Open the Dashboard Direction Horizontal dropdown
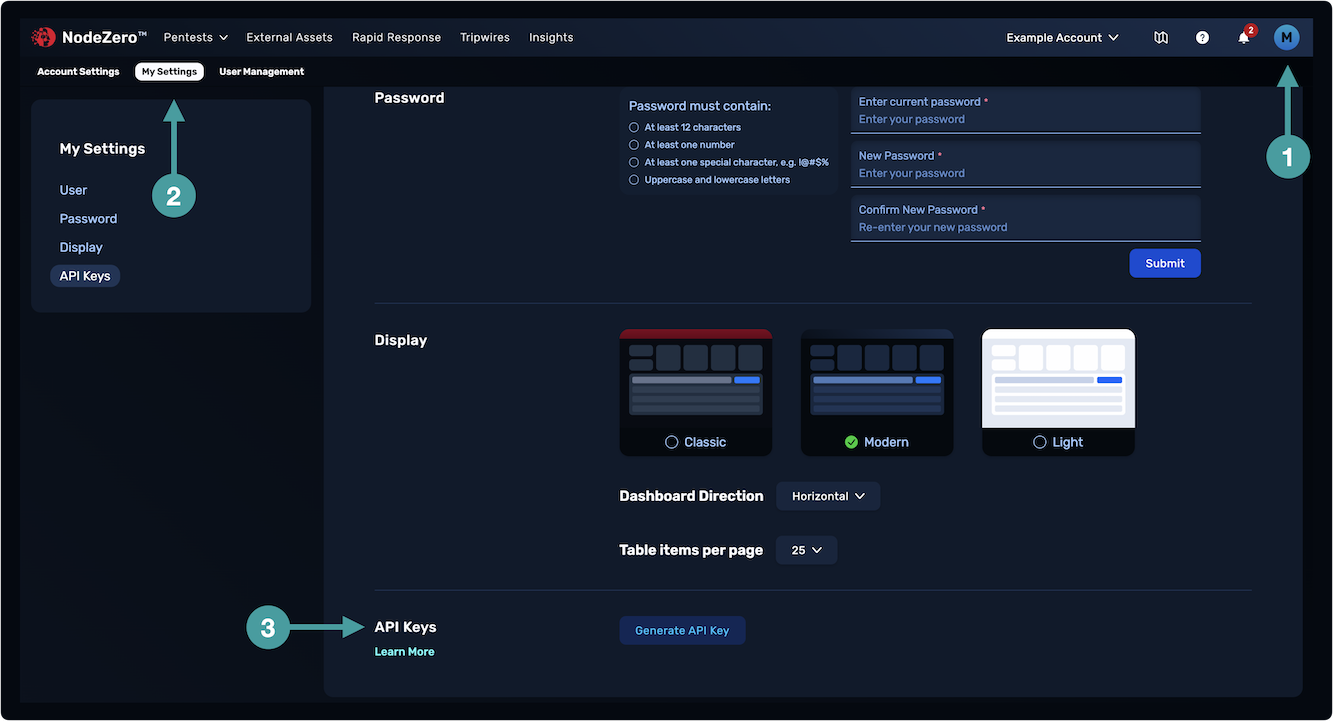Viewport: 1333px width, 721px height. (x=828, y=496)
